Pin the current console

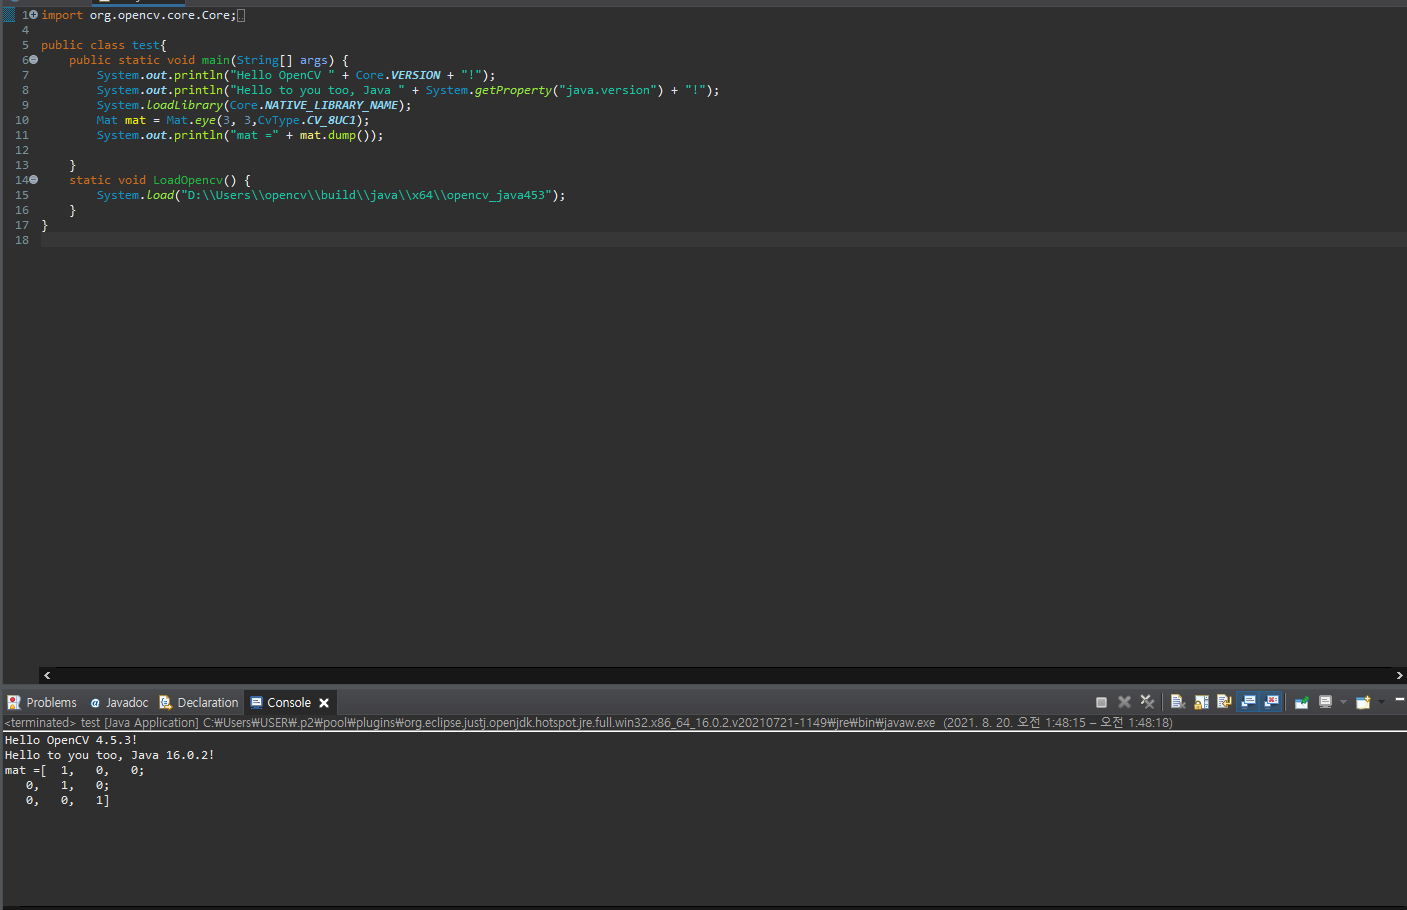(1302, 702)
